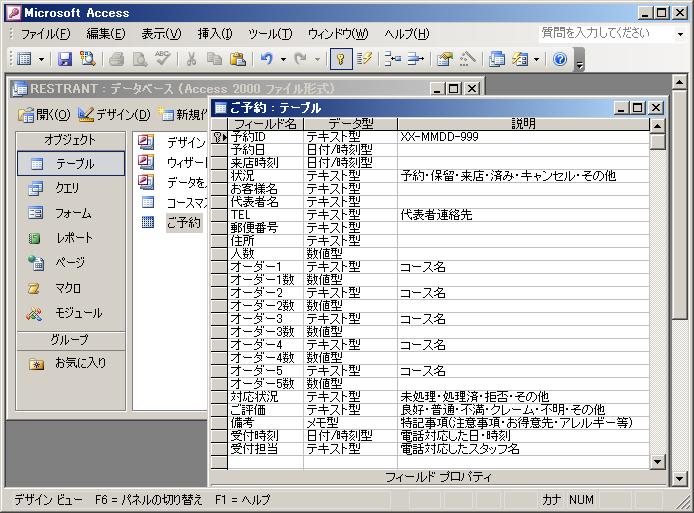694x513 pixels.
Task: Open the ツール(T) menu
Action: [270, 34]
